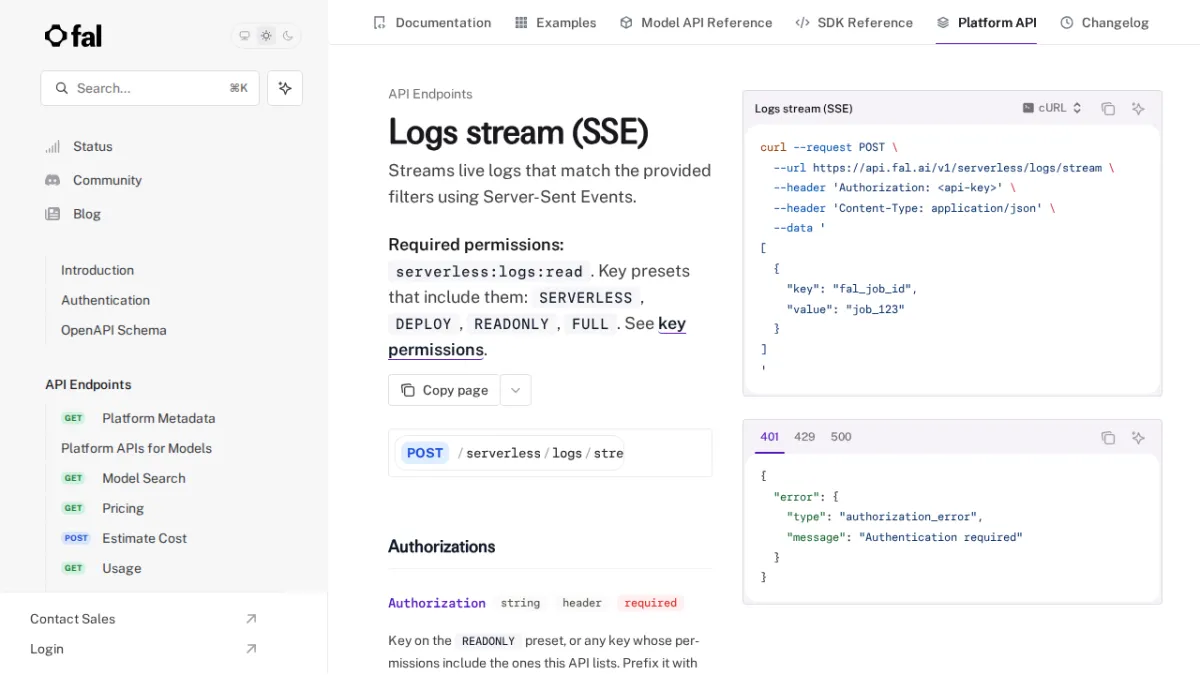Switch to light theme mode

pyautogui.click(x=266, y=36)
